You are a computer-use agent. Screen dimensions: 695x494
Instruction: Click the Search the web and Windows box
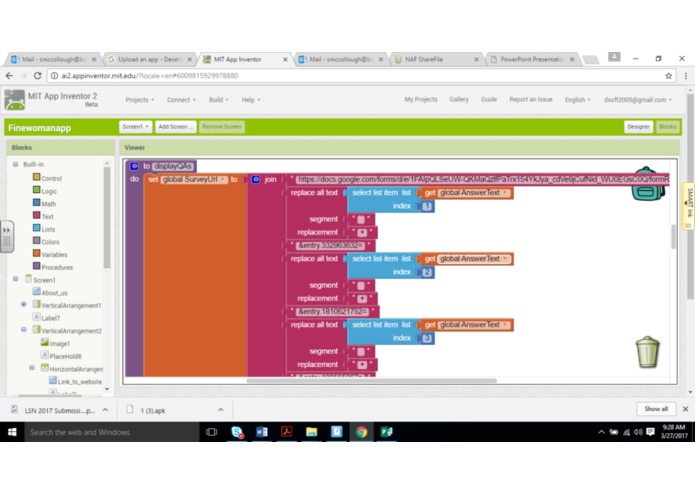(112, 432)
